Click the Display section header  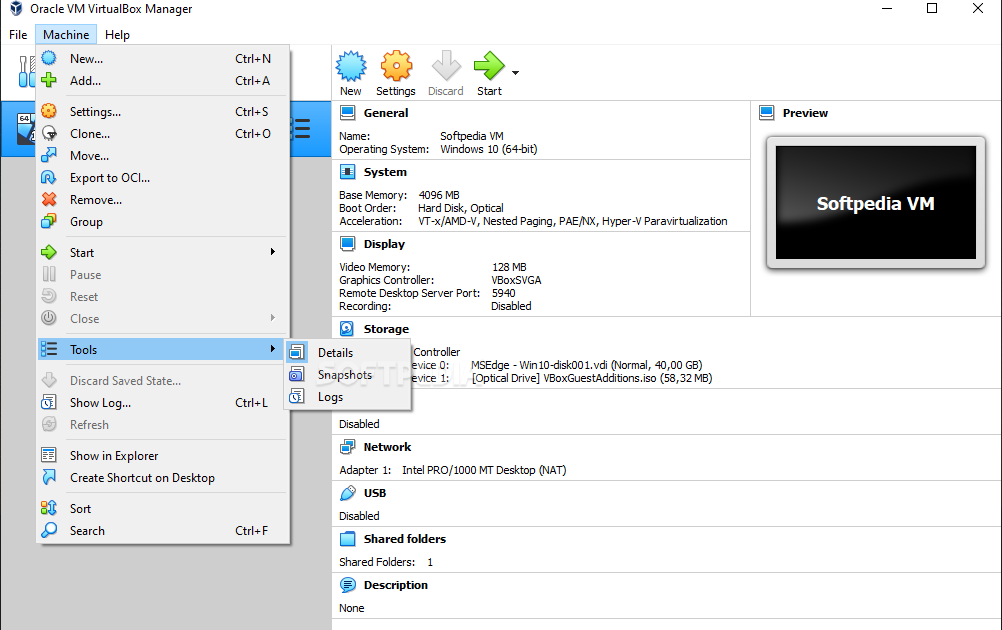(x=384, y=244)
